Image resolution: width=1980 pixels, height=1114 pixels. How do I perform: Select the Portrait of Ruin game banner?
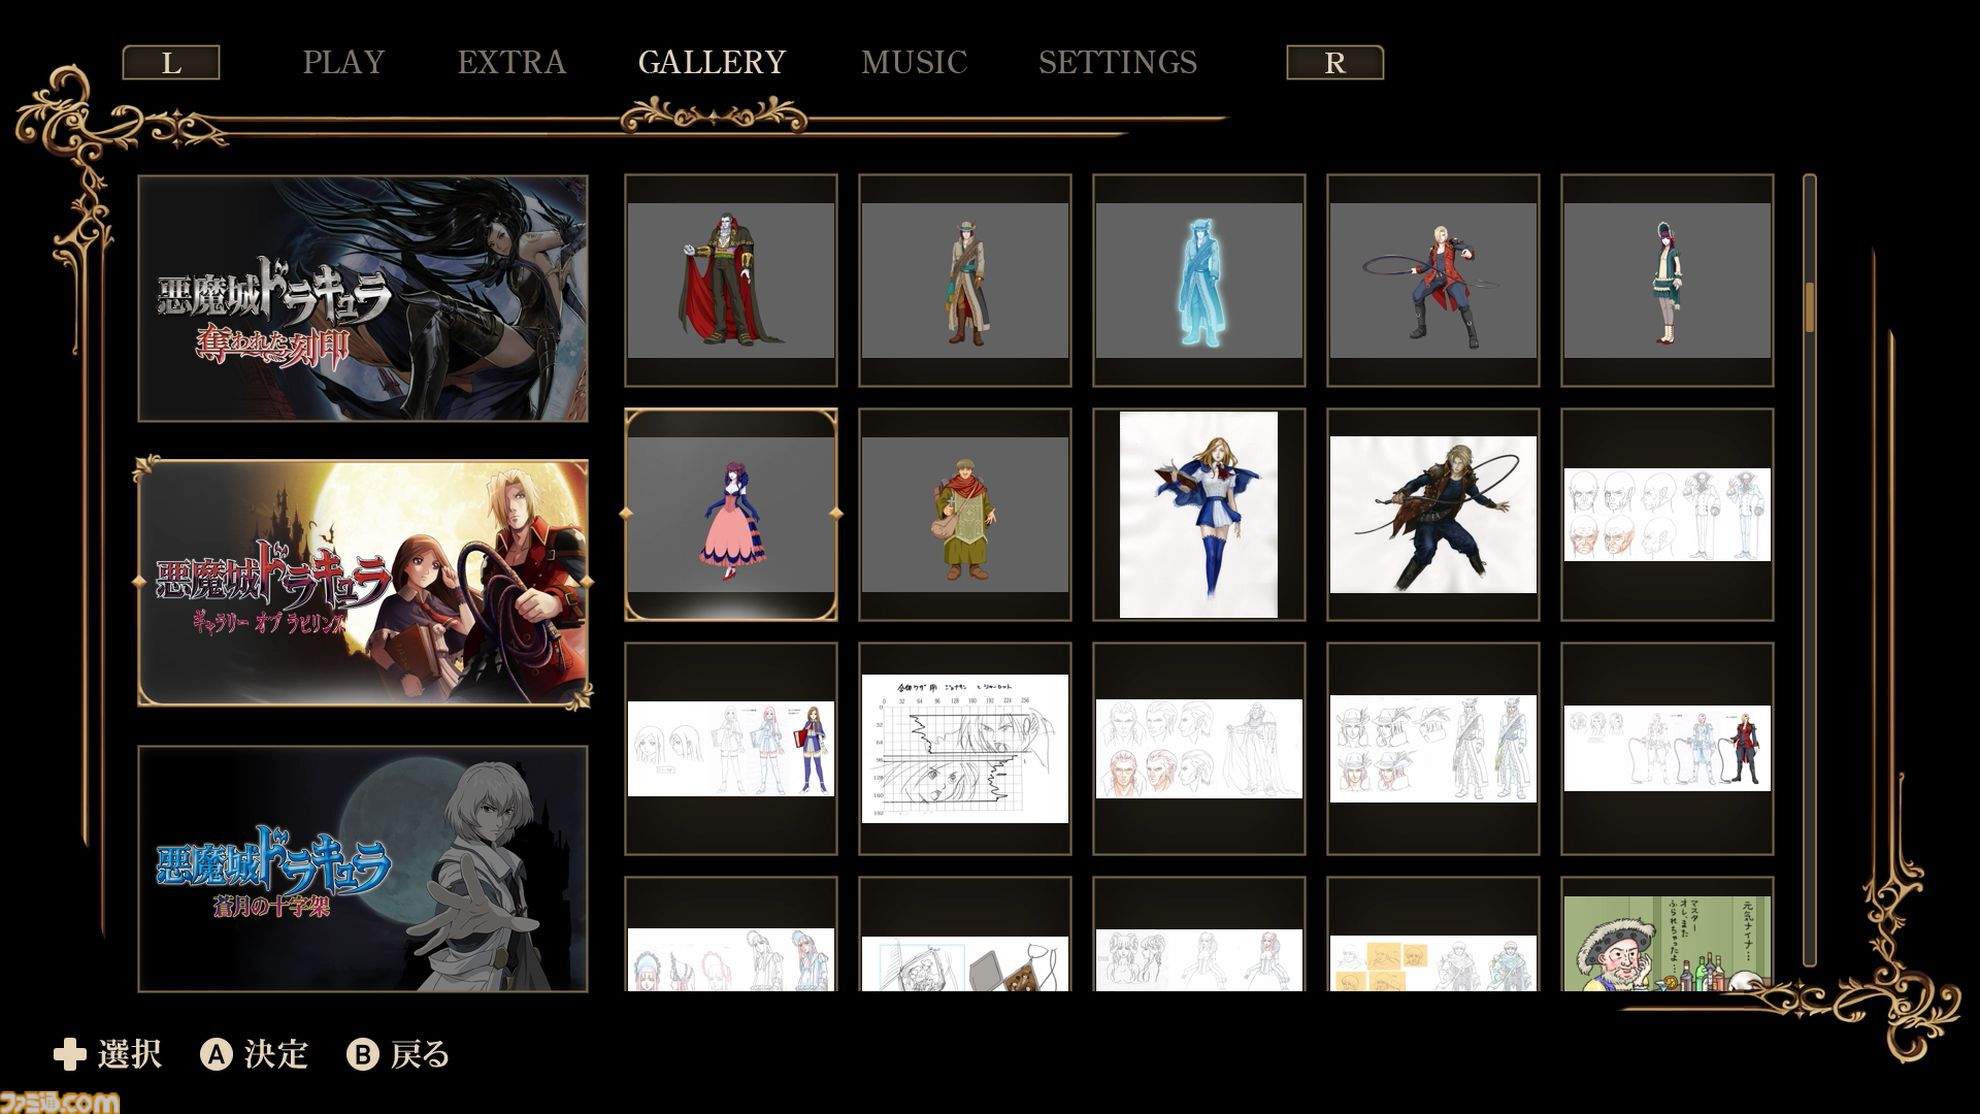[363, 583]
